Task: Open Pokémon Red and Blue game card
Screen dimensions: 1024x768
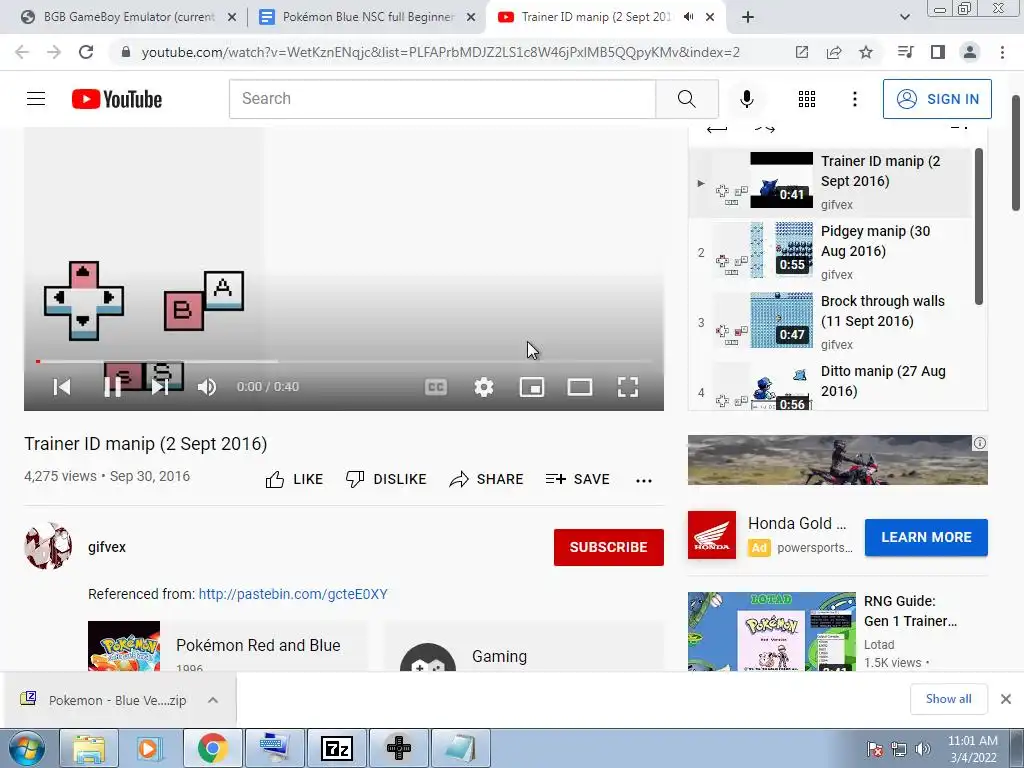Action: tap(227, 647)
